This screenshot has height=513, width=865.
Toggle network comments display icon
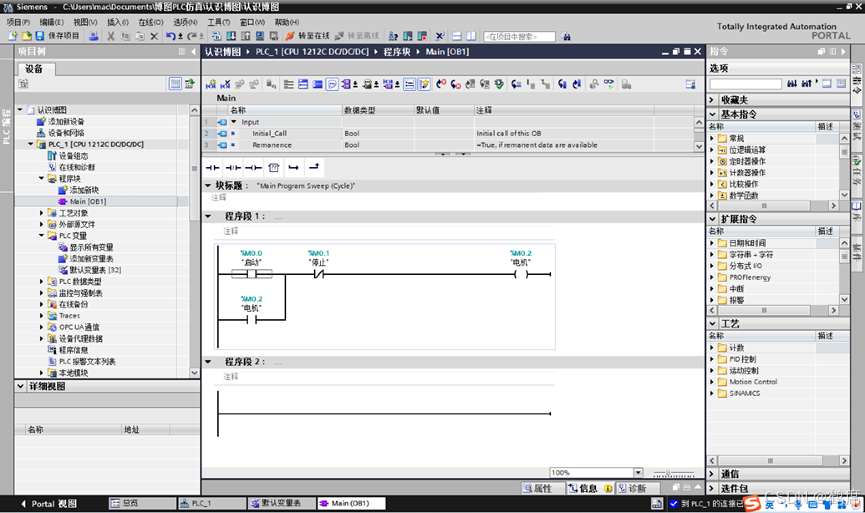coord(332,84)
